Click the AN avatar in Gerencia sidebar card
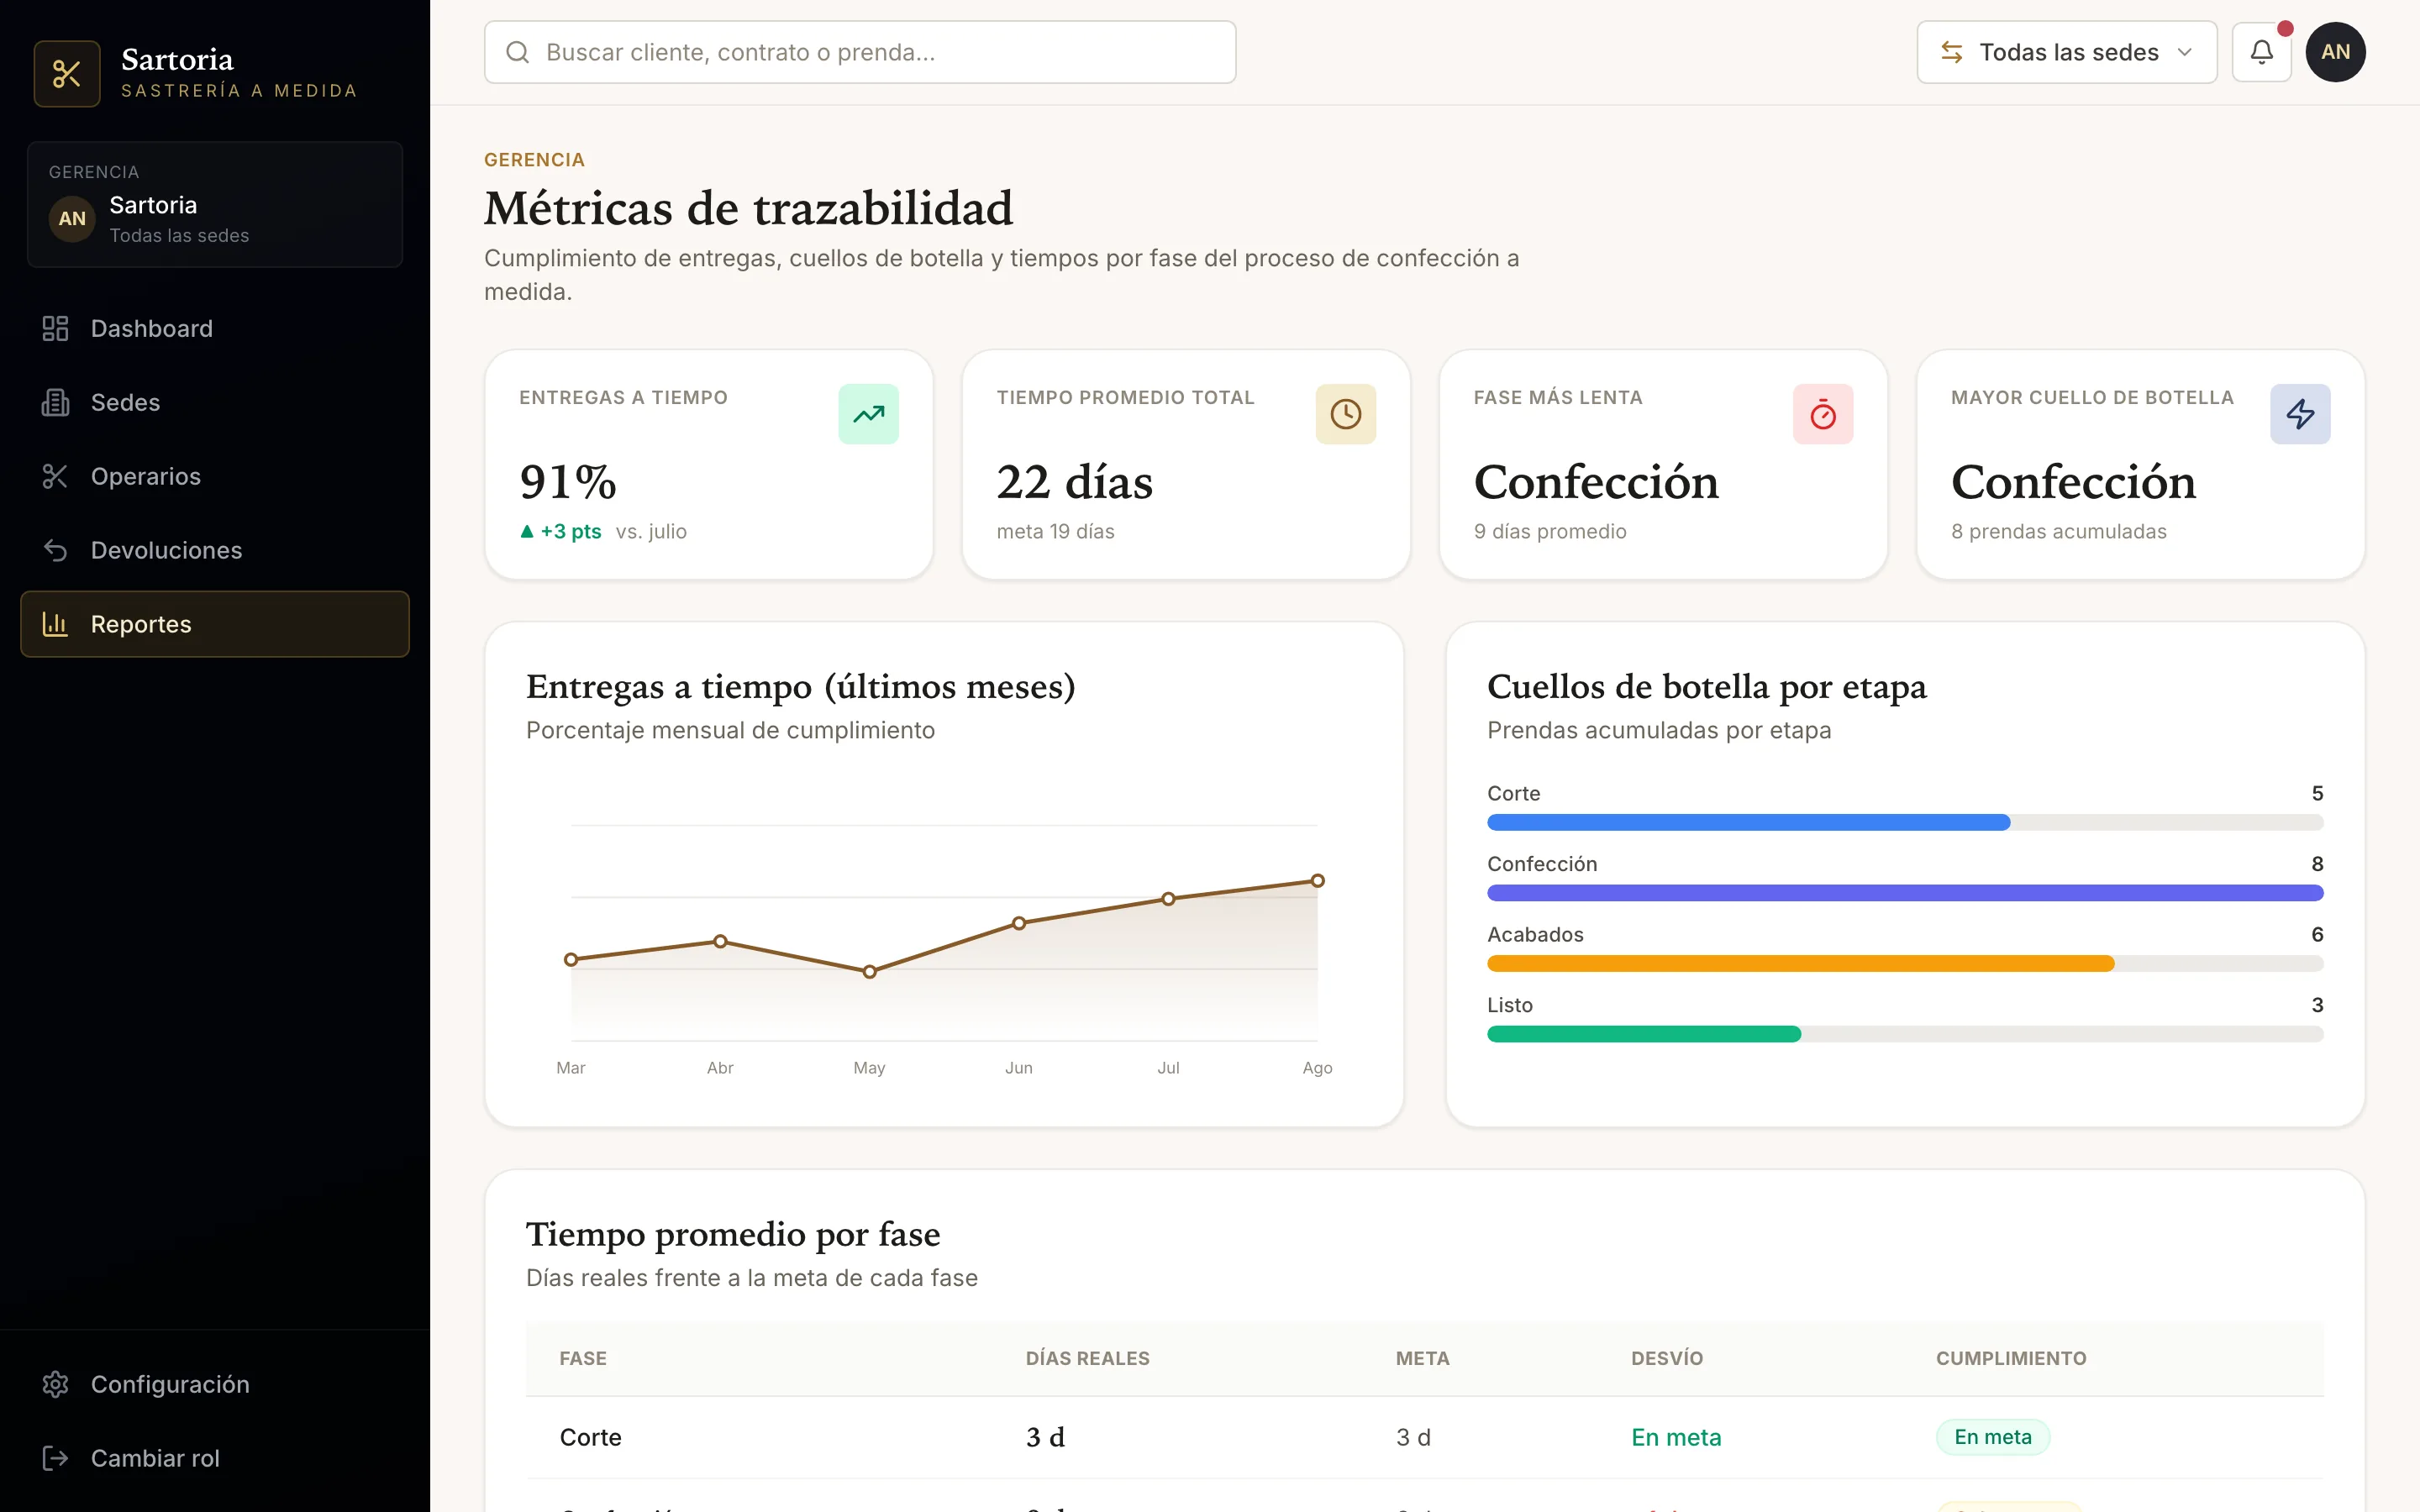 pos(72,219)
